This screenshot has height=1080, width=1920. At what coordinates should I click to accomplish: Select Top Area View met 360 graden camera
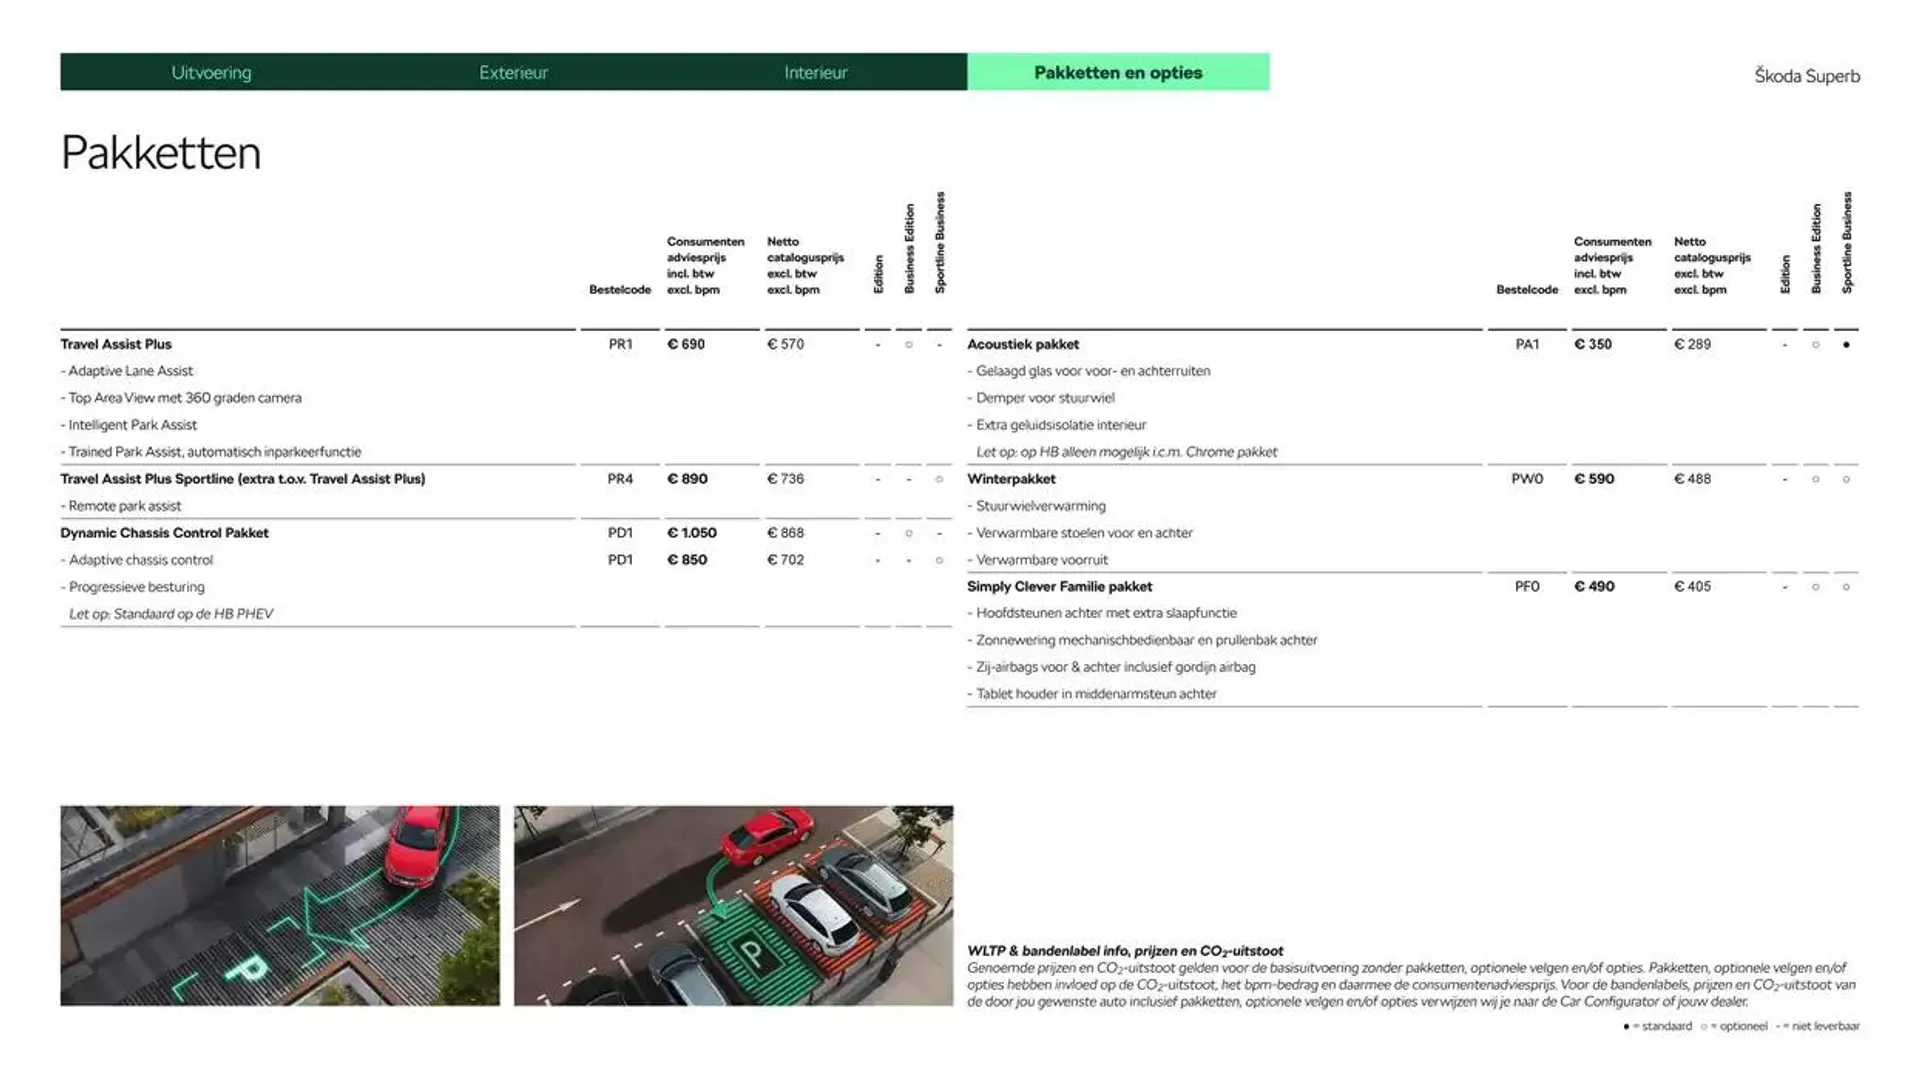(x=181, y=398)
